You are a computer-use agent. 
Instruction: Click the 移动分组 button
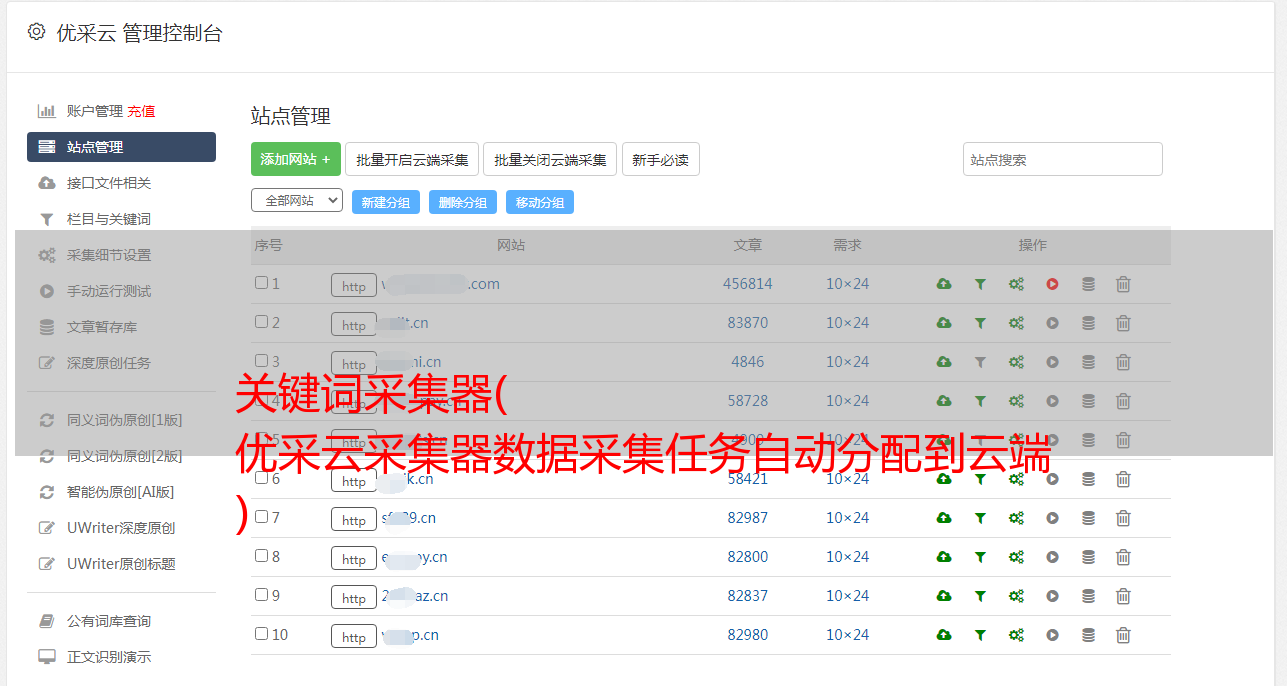[540, 202]
